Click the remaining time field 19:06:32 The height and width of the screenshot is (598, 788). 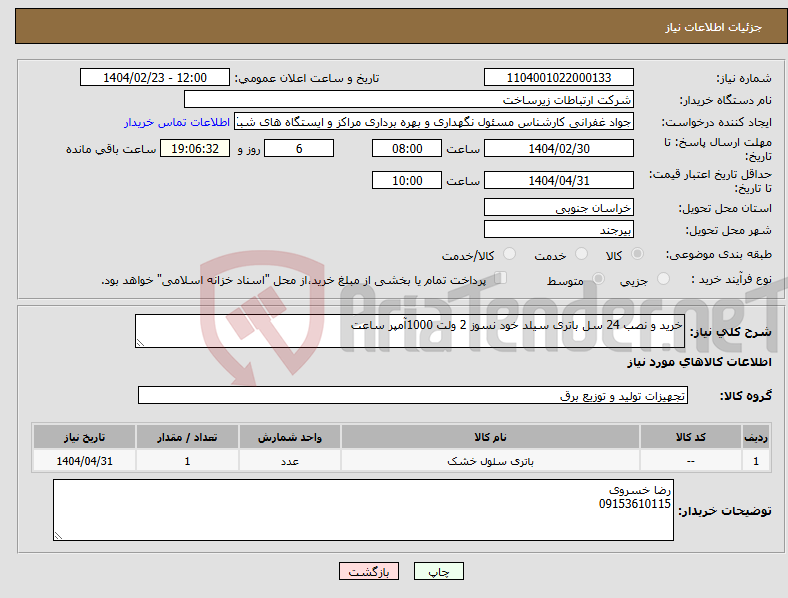[195, 148]
